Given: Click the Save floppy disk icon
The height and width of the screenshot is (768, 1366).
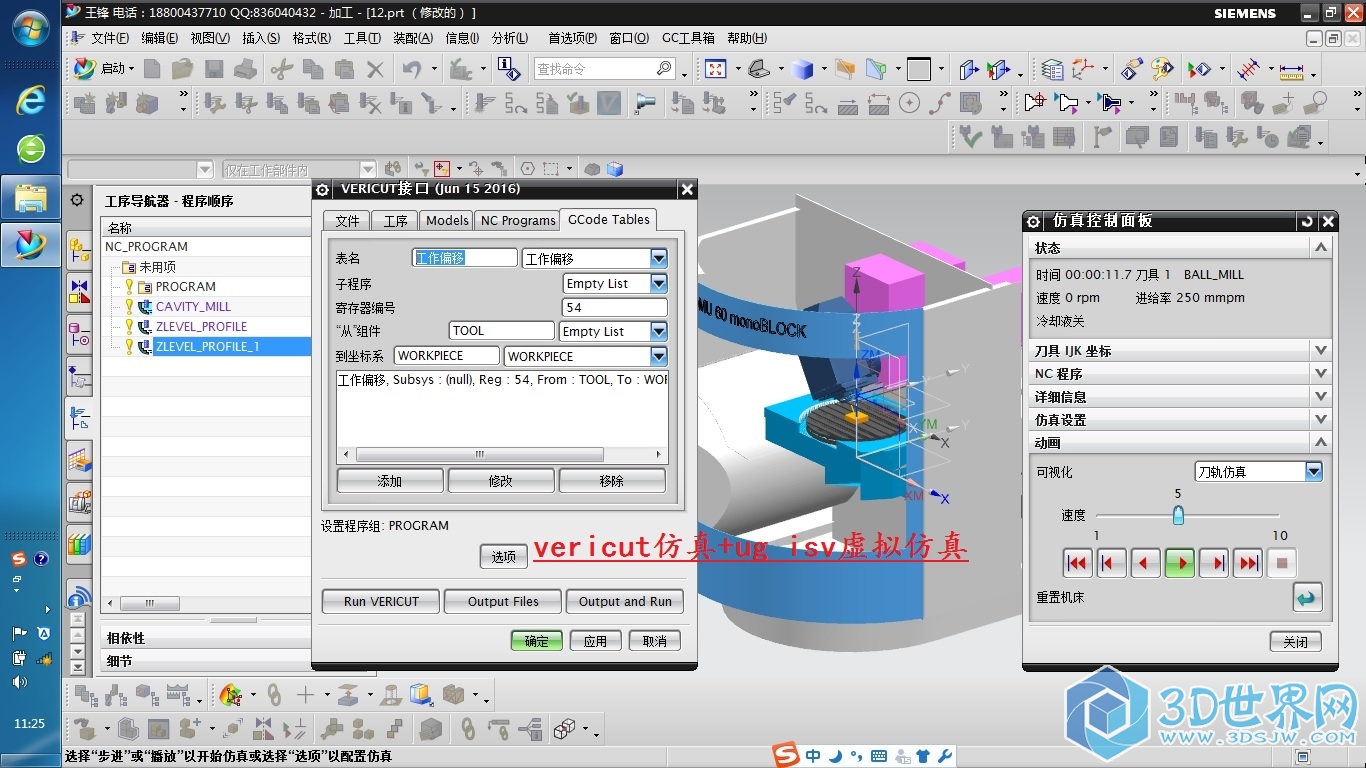Looking at the screenshot, I should click(214, 69).
